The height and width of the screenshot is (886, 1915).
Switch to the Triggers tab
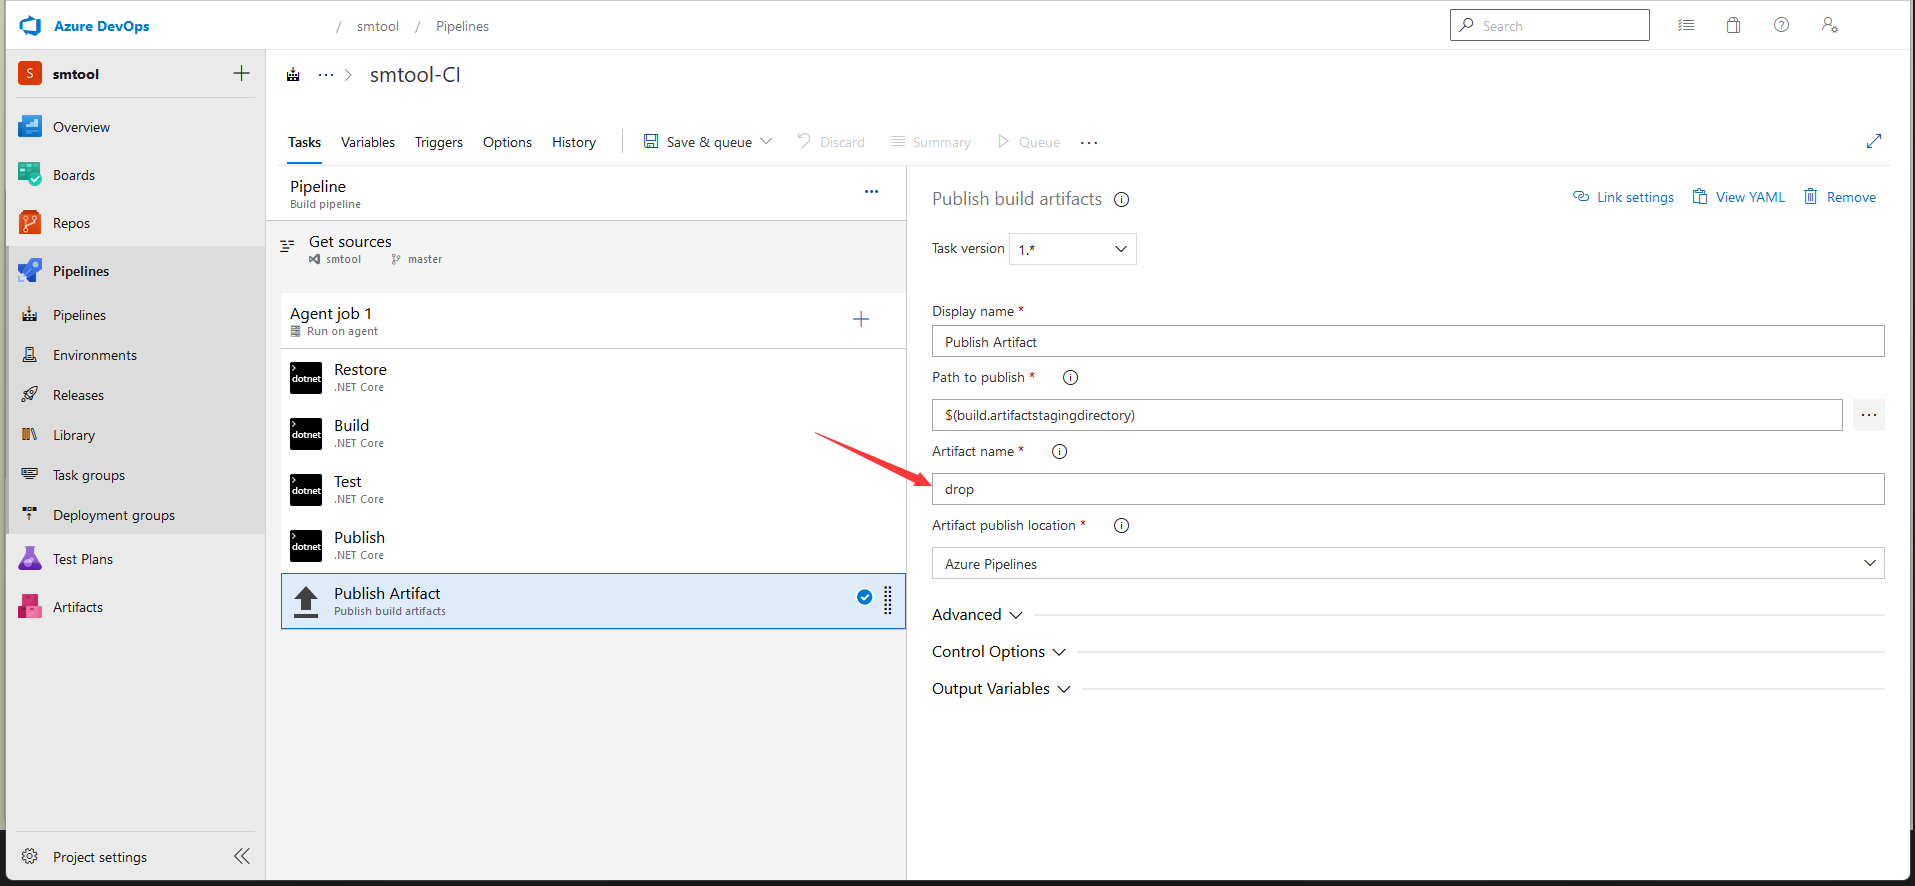438,142
